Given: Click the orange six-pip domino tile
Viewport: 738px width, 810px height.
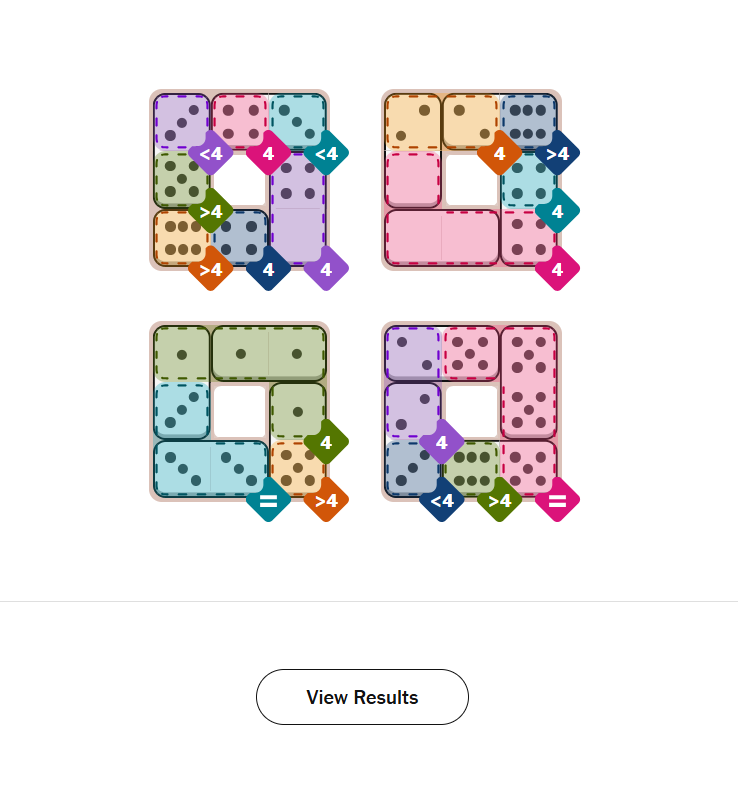Looking at the screenshot, I should point(181,237).
